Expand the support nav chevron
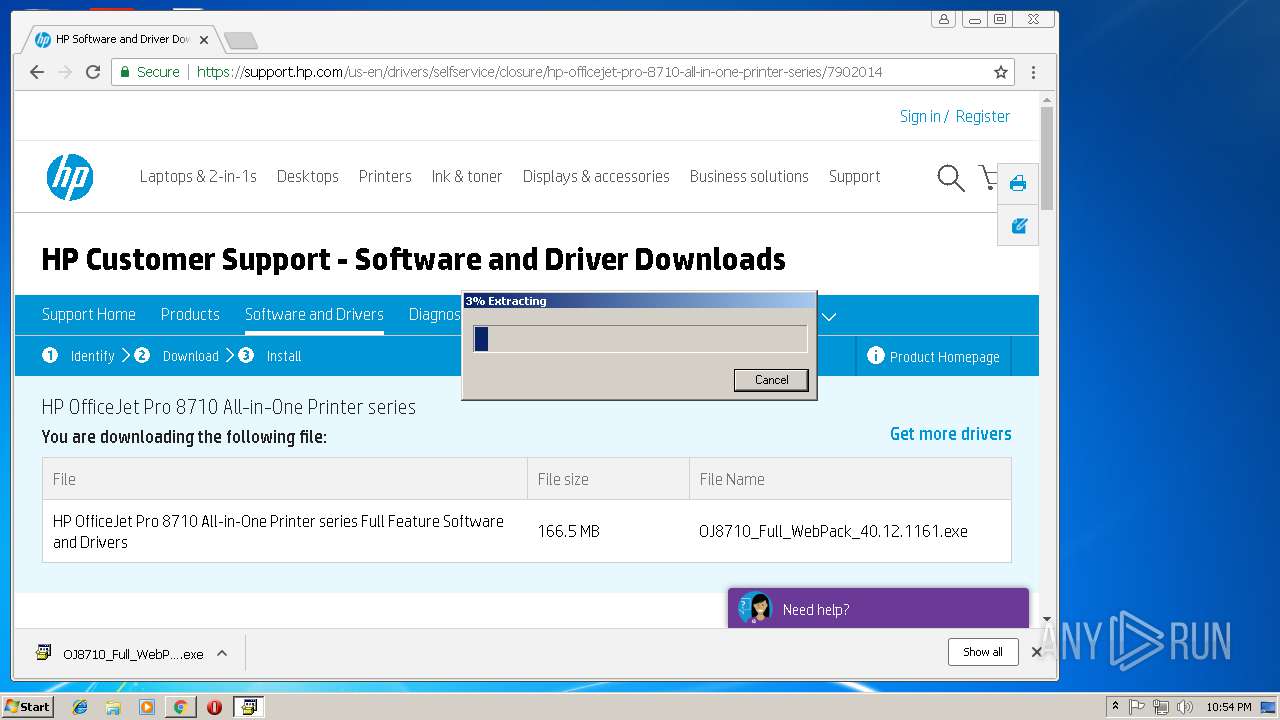The image size is (1280, 720). (x=829, y=316)
